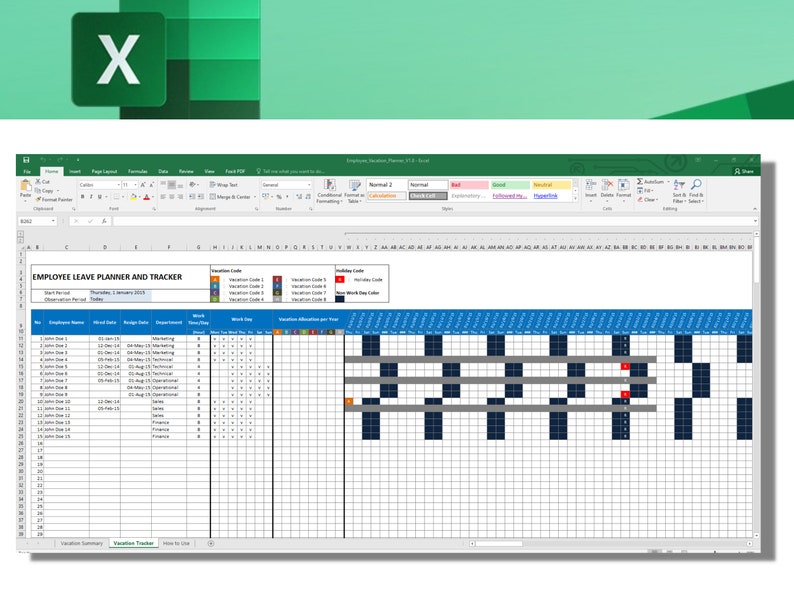
Task: Apply the Neutral cell style
Action: click(551, 185)
